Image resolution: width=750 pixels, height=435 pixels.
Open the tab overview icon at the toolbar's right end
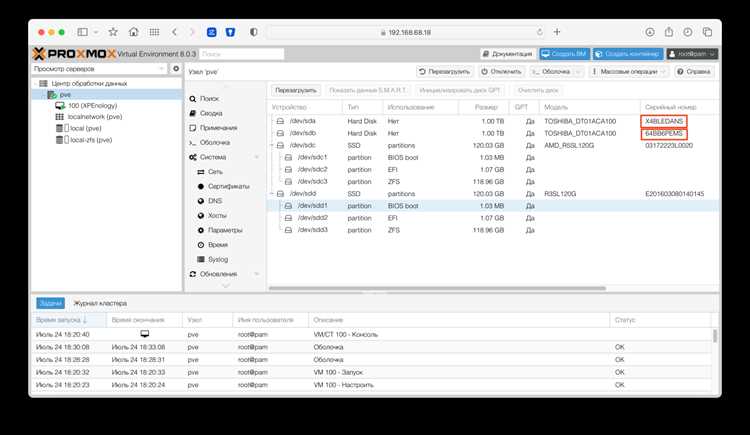click(x=707, y=32)
